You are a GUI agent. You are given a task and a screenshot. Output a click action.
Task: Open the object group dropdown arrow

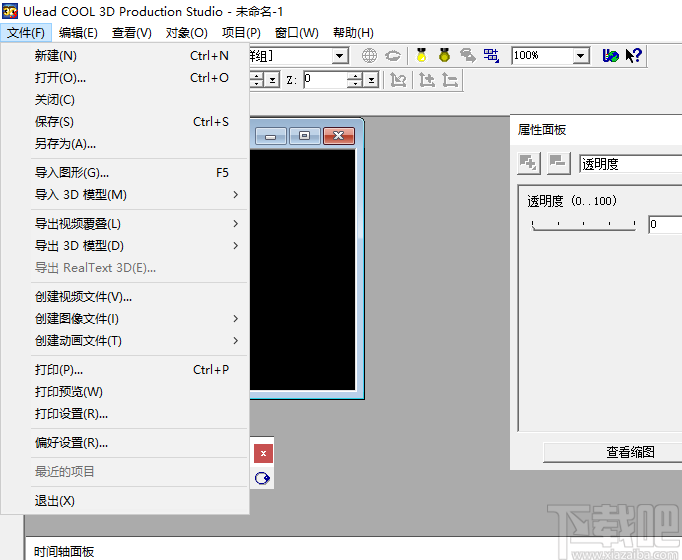click(x=340, y=56)
